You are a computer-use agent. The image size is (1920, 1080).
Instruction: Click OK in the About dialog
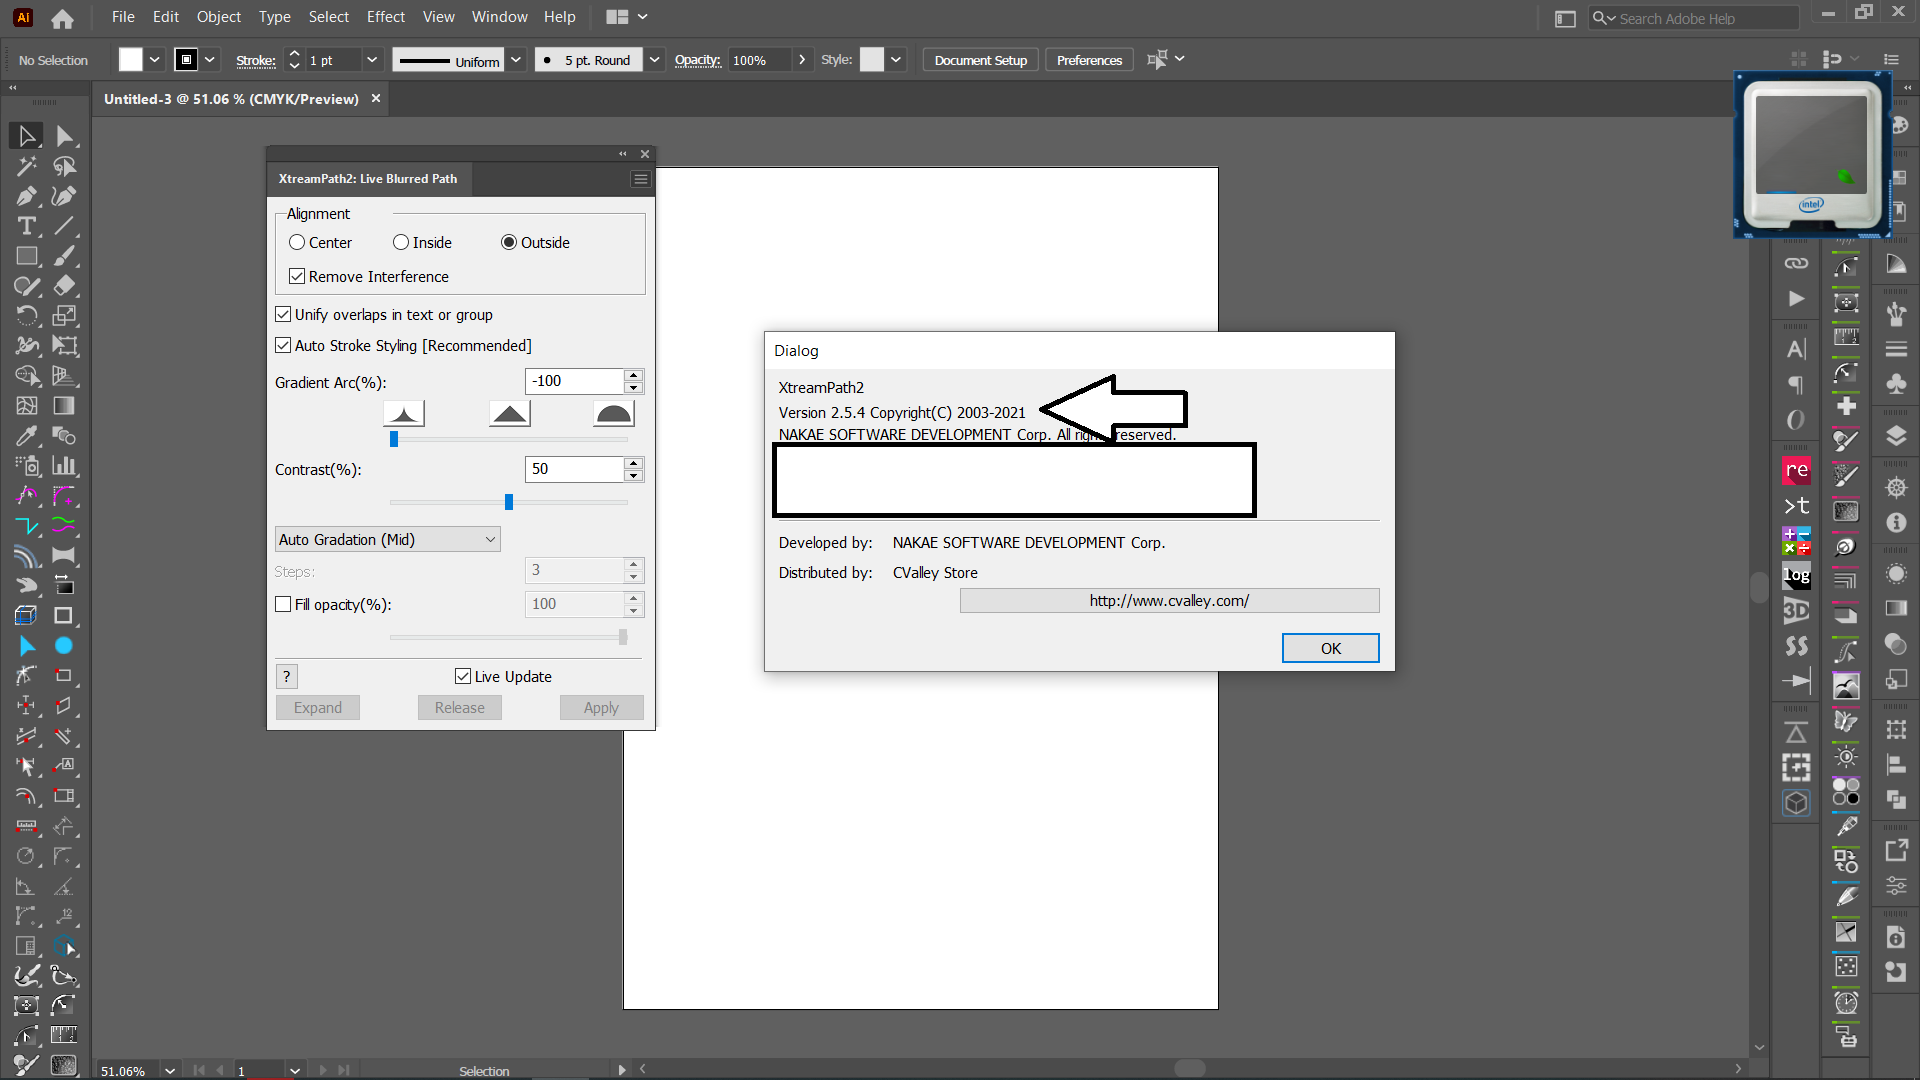[x=1330, y=648]
